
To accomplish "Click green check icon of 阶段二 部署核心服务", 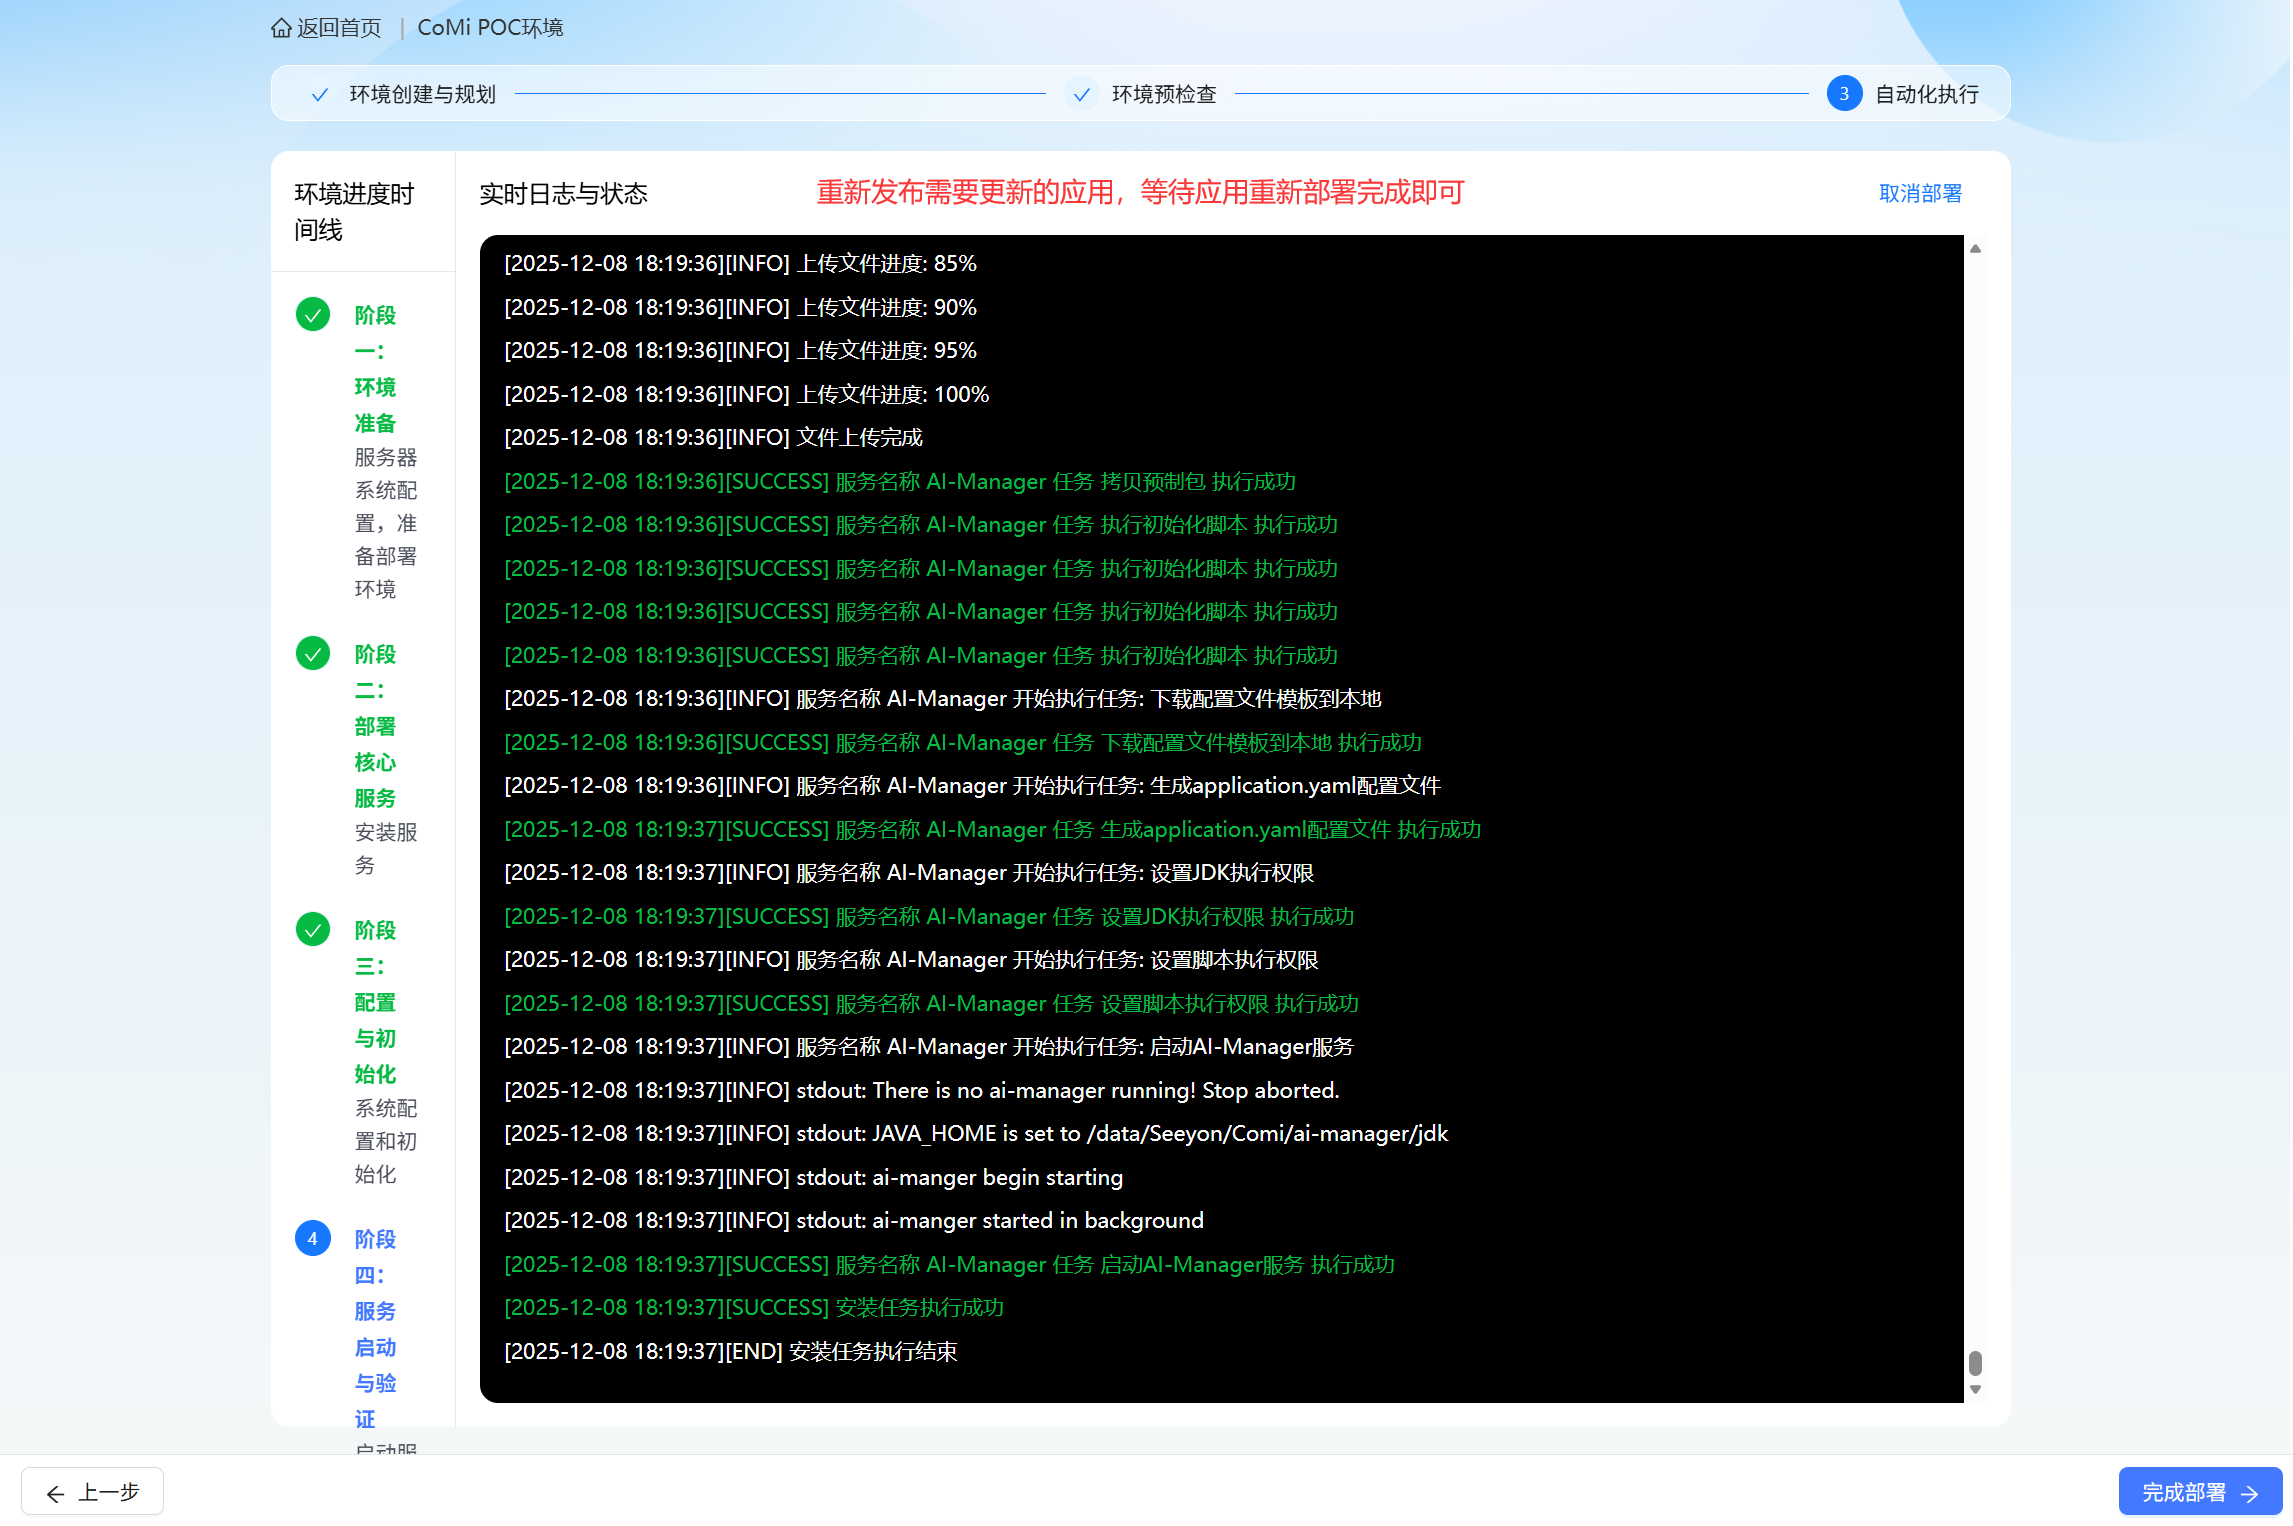I will [313, 654].
